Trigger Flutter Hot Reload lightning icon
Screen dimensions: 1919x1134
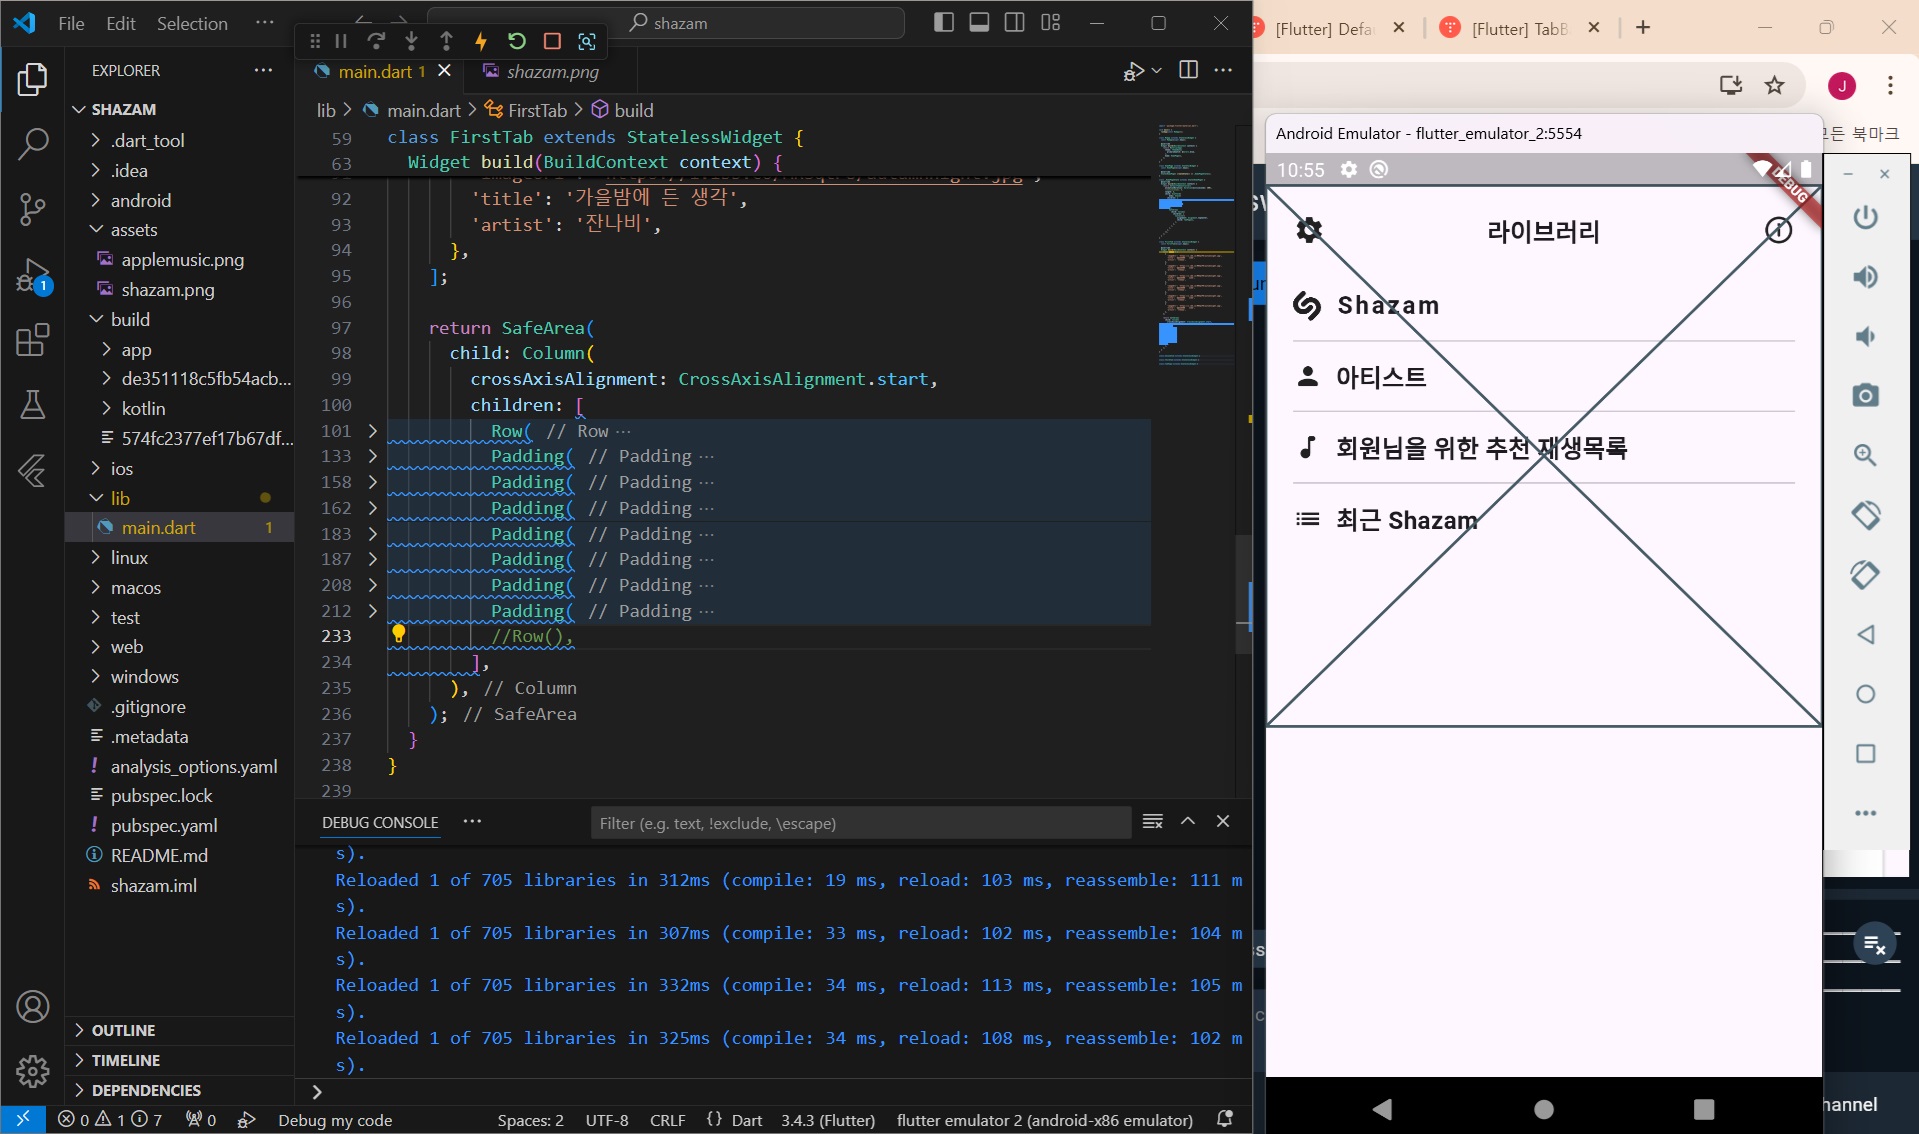481,41
